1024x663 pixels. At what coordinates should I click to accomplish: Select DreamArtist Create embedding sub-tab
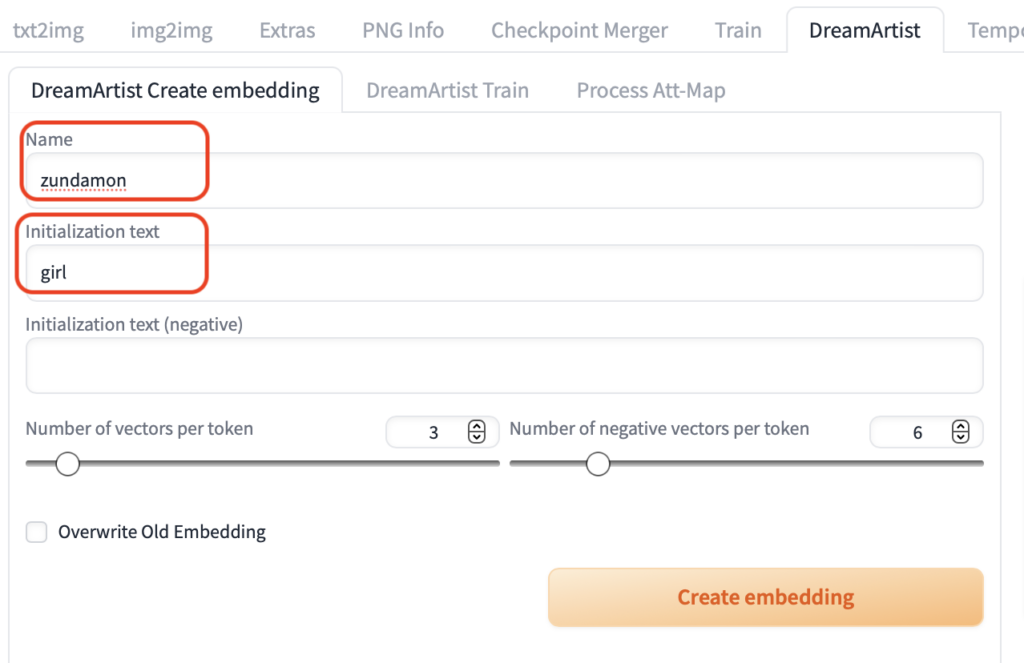[175, 90]
